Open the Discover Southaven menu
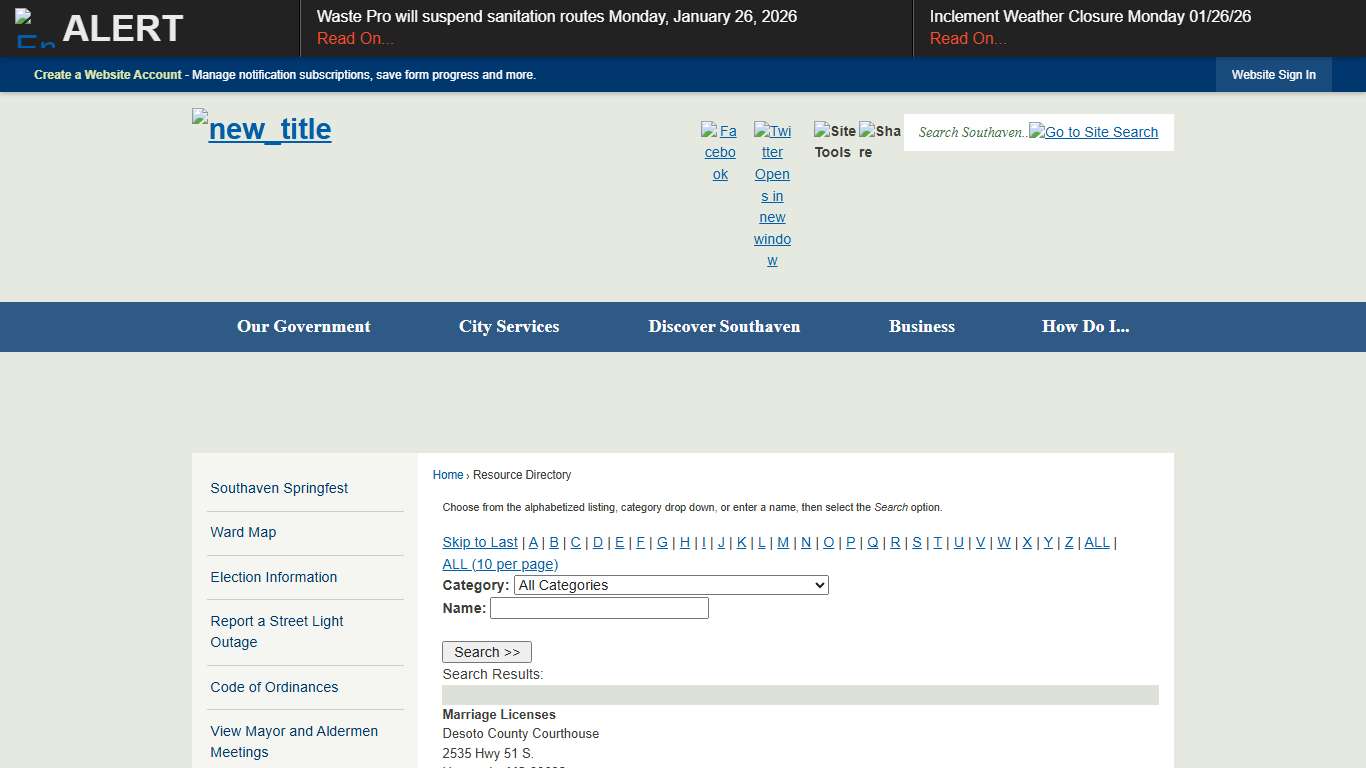Image resolution: width=1366 pixels, height=768 pixels. pyautogui.click(x=724, y=327)
